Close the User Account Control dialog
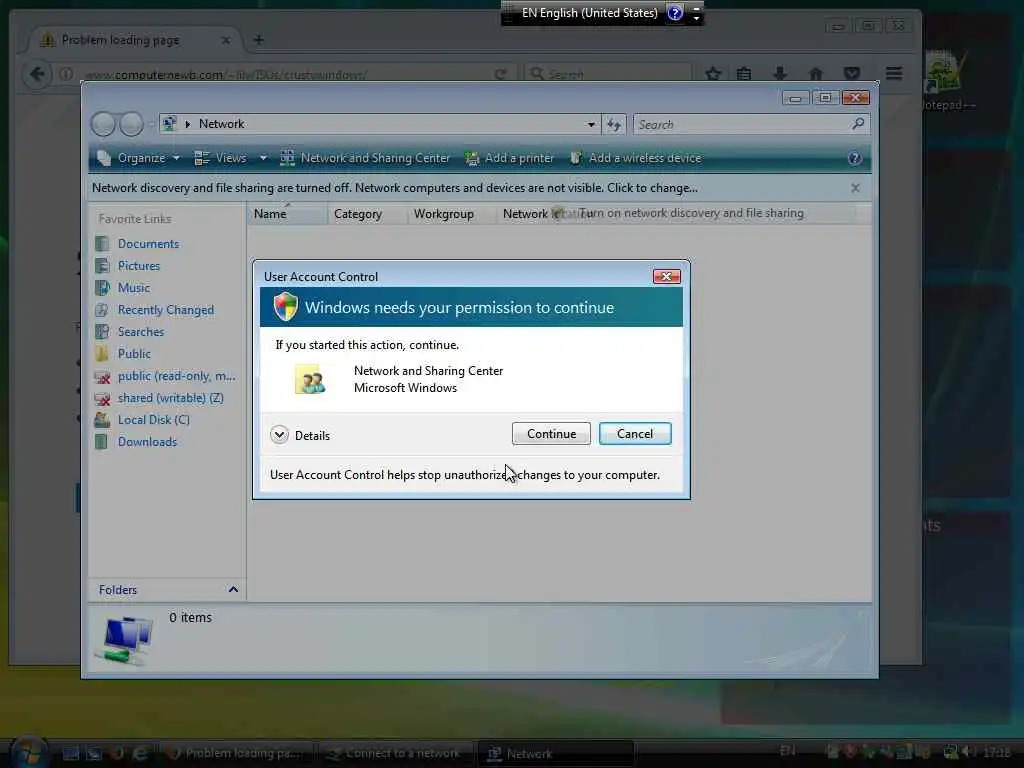Viewport: 1024px width, 768px height. tap(666, 276)
